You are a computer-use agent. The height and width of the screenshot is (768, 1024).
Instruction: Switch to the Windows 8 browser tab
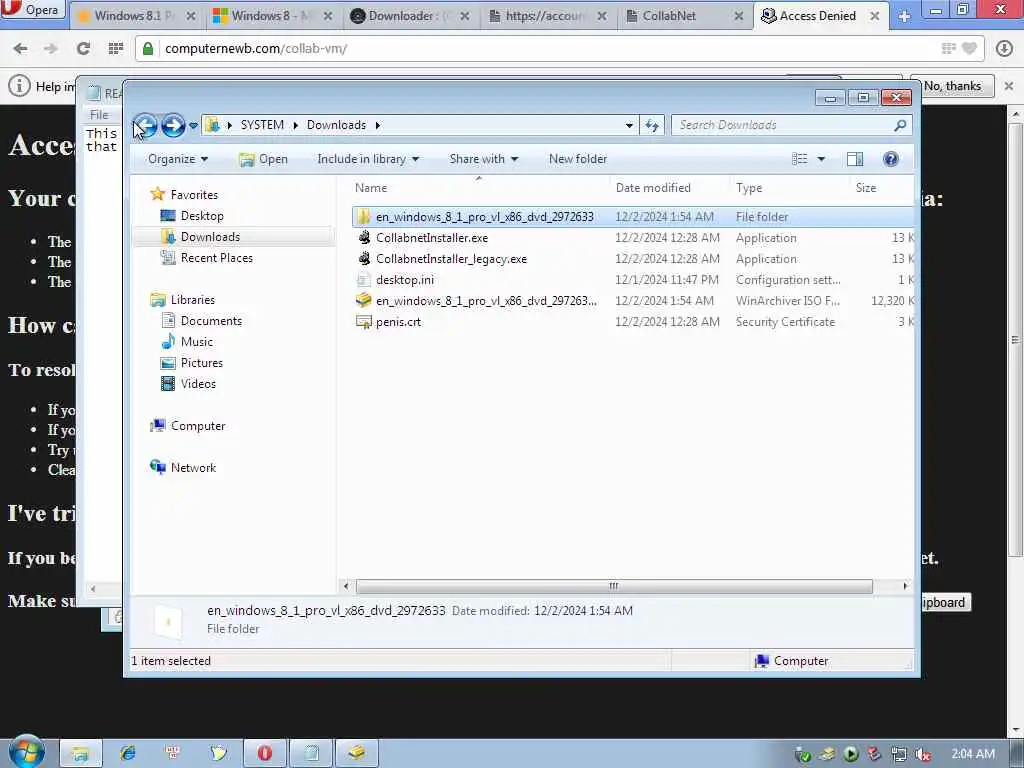point(273,16)
